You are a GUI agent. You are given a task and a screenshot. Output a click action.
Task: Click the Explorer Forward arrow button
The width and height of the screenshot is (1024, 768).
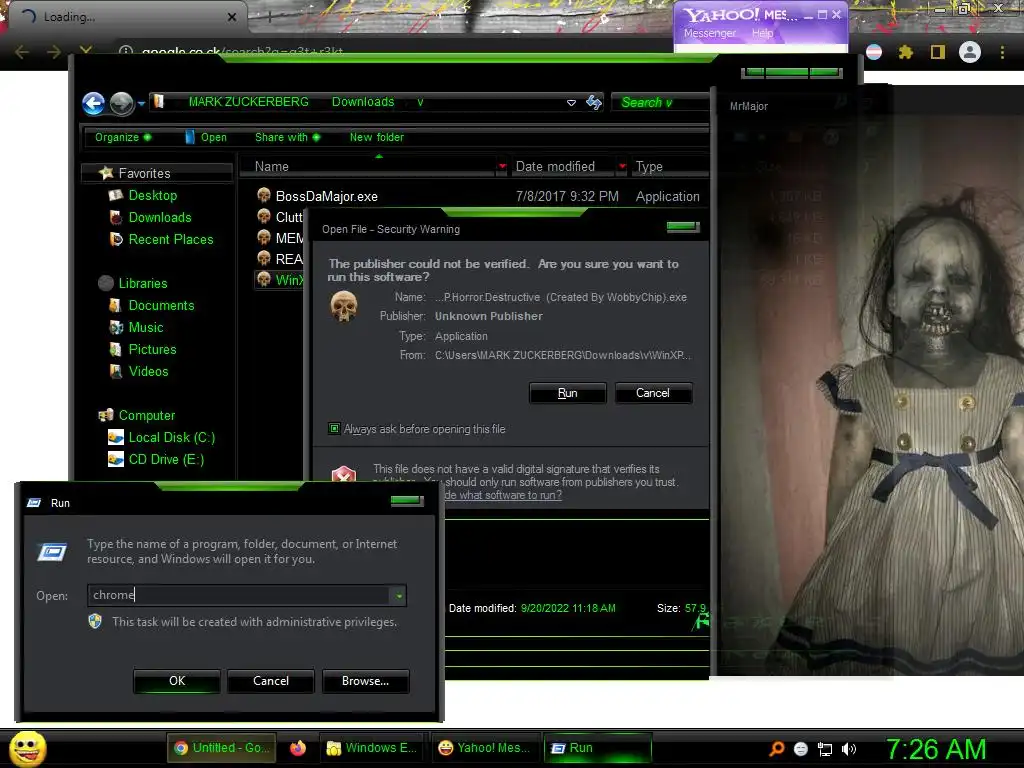click(121, 103)
